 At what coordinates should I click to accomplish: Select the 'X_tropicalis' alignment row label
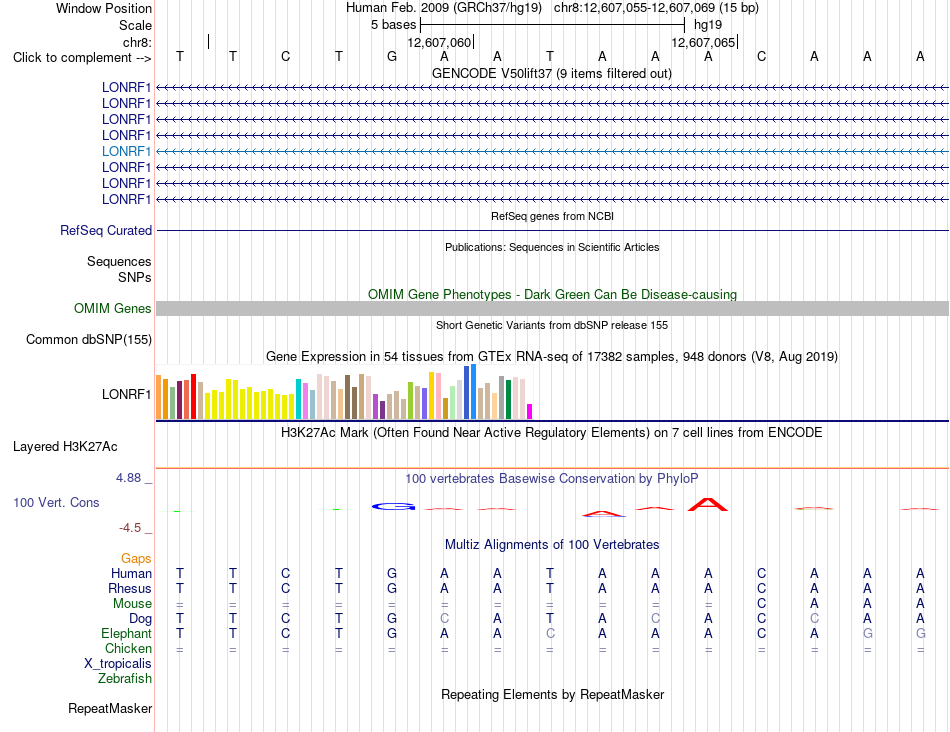click(x=118, y=664)
